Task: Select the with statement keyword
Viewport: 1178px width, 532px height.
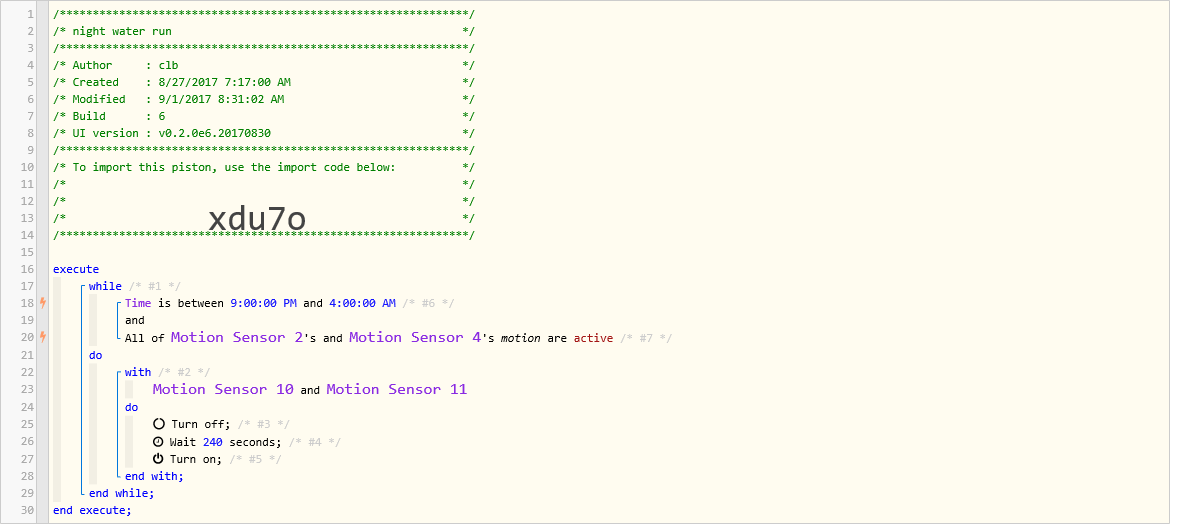Action: tap(137, 372)
